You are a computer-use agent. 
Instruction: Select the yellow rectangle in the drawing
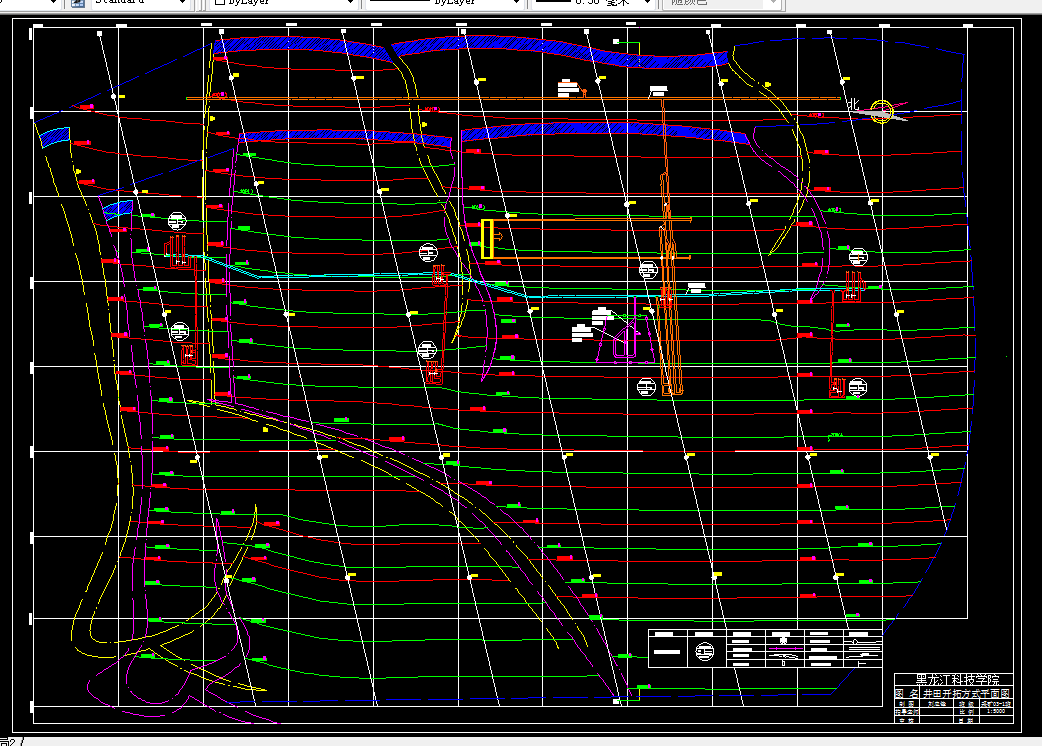pyautogui.click(x=487, y=239)
